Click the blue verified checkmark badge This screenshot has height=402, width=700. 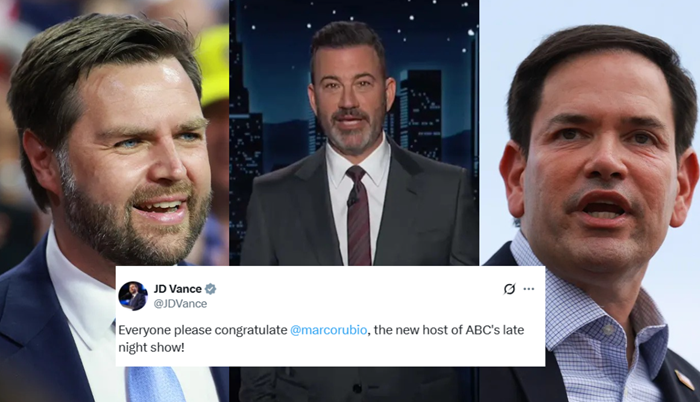click(x=211, y=289)
